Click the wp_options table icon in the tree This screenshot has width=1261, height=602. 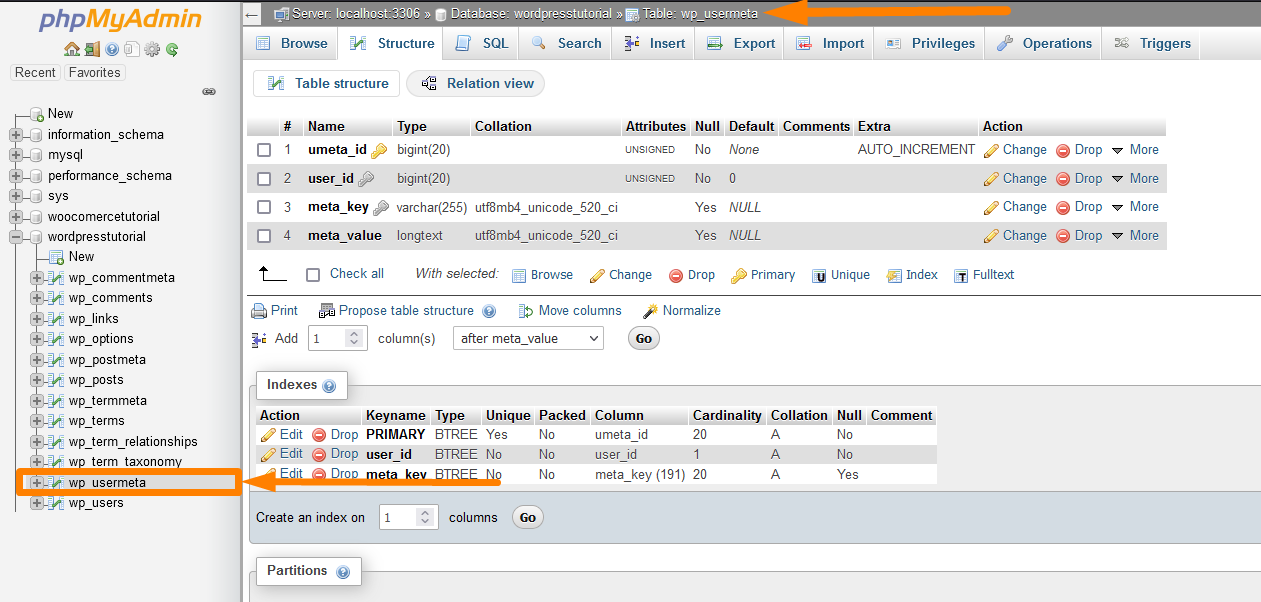[x=57, y=339]
